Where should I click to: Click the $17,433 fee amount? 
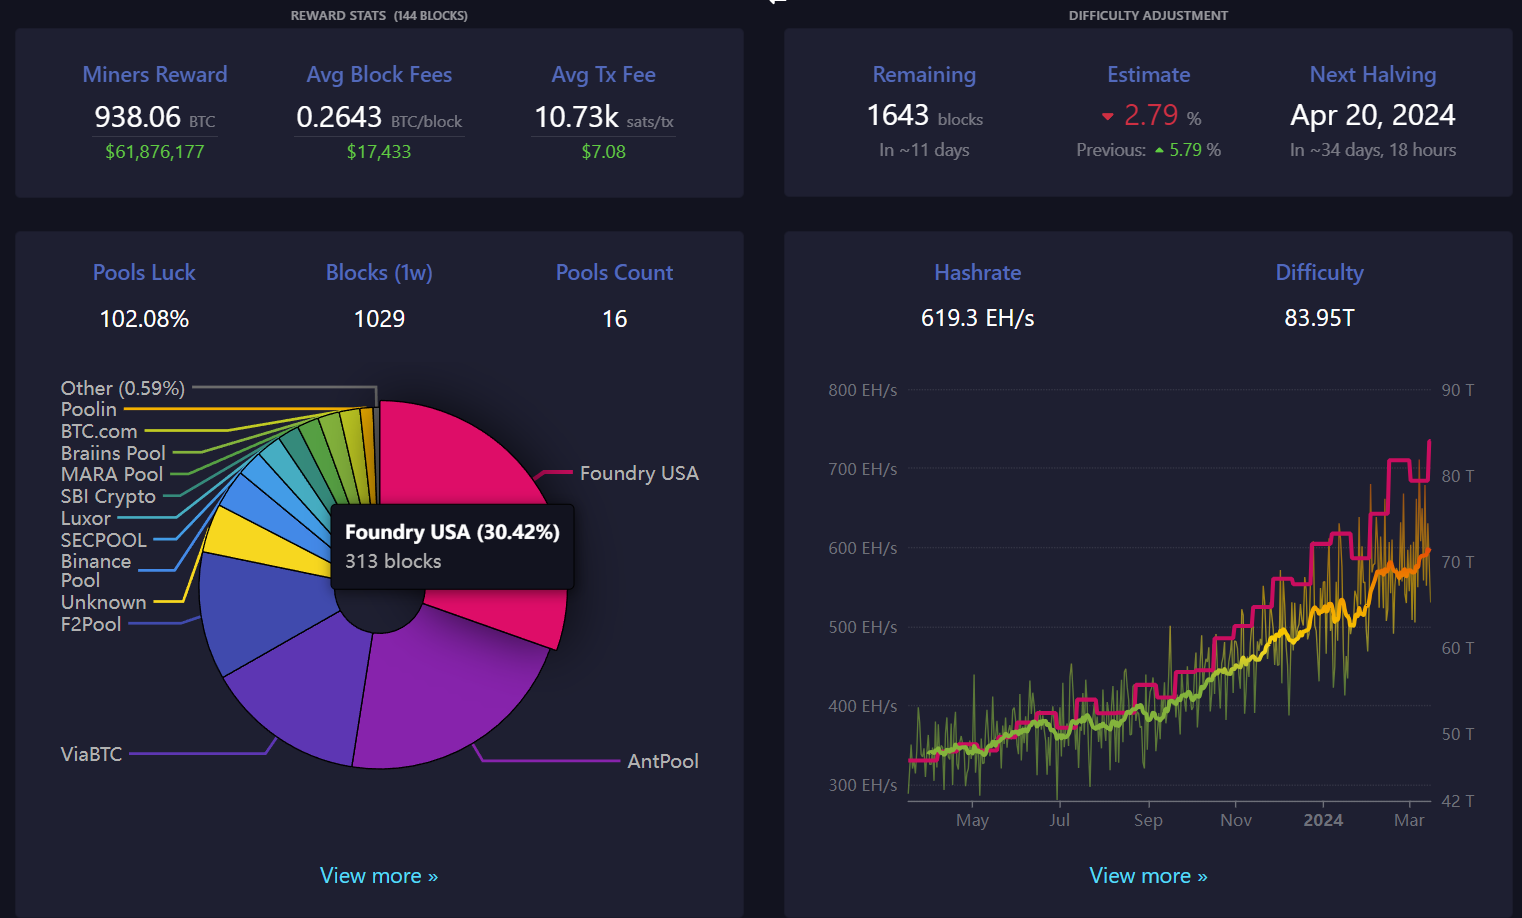pyautogui.click(x=379, y=152)
